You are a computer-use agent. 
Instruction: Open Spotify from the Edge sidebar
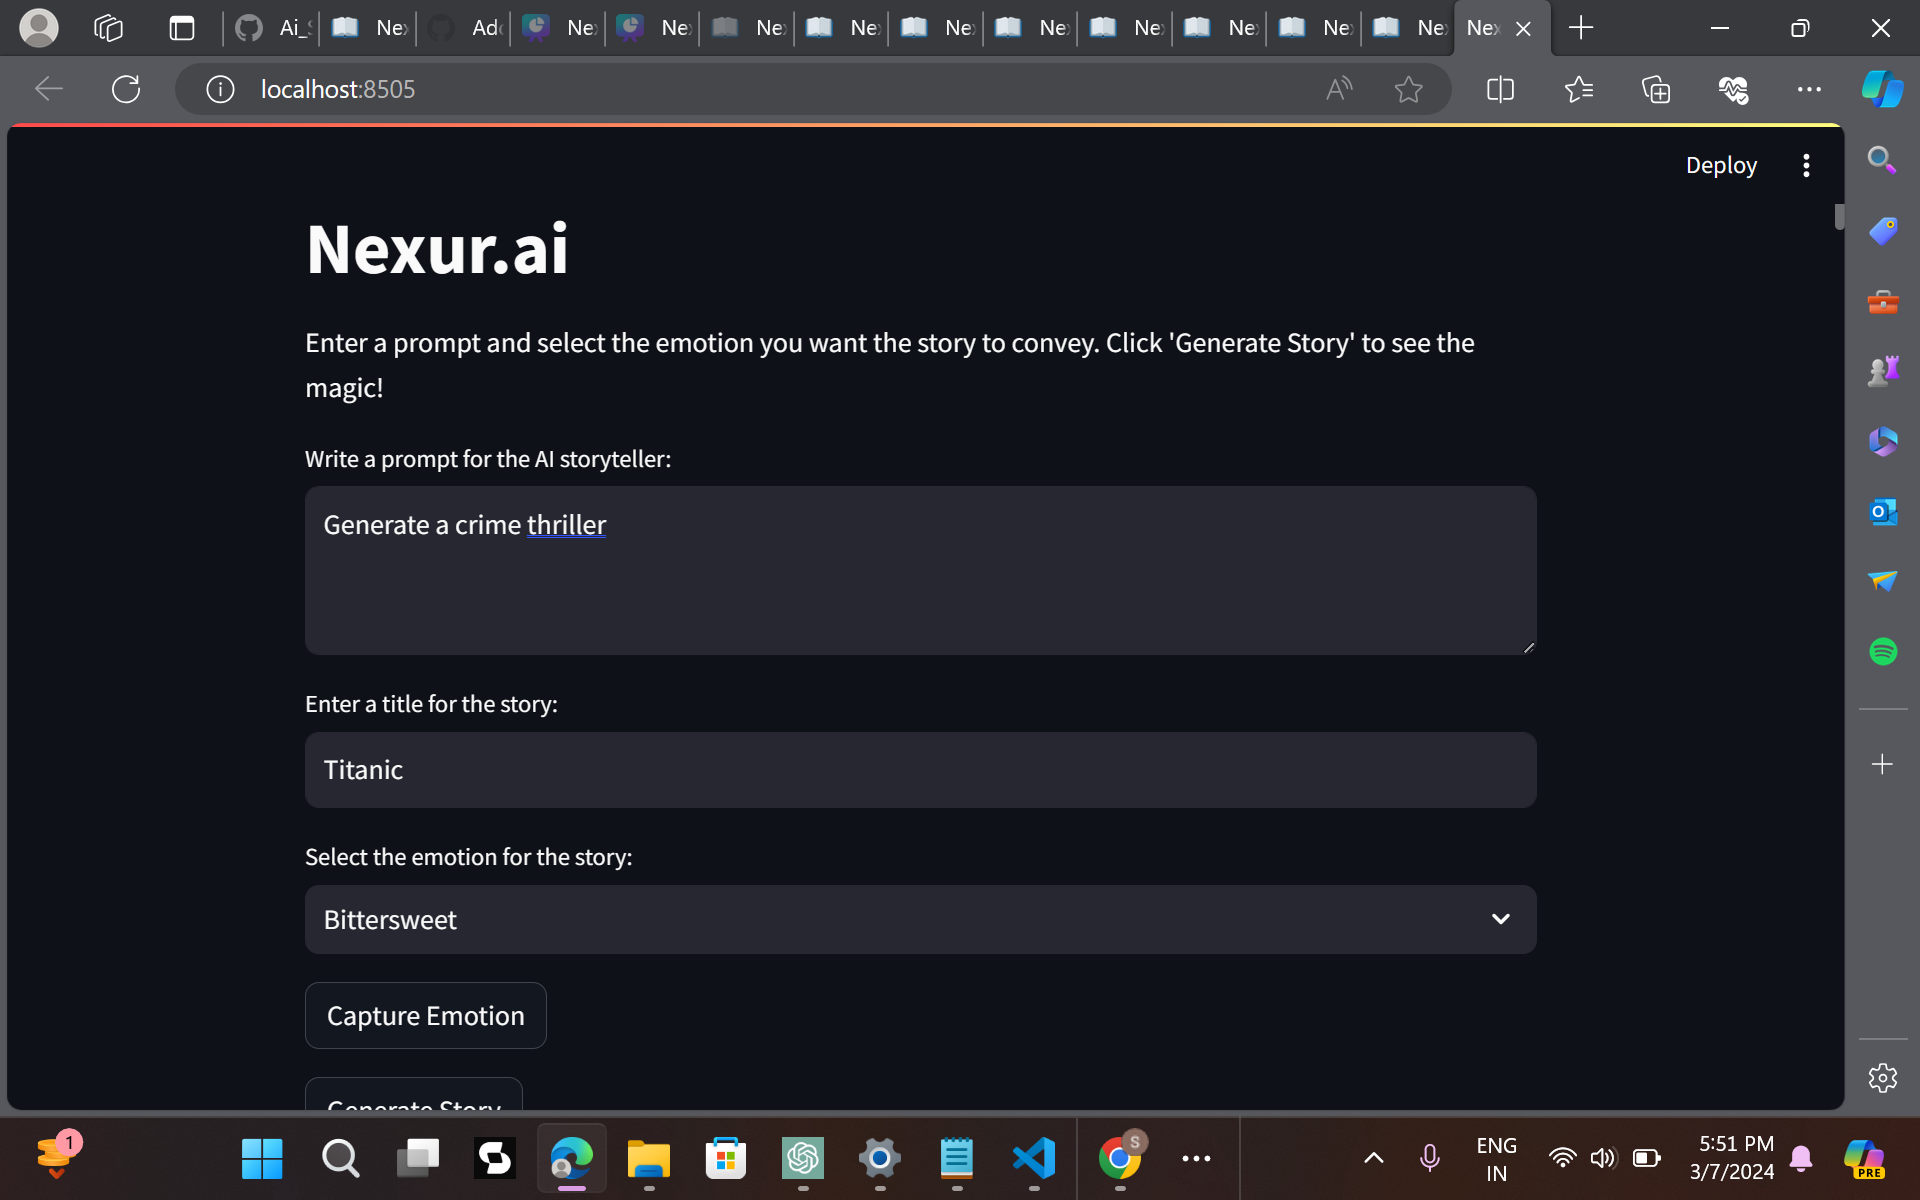pyautogui.click(x=1882, y=651)
